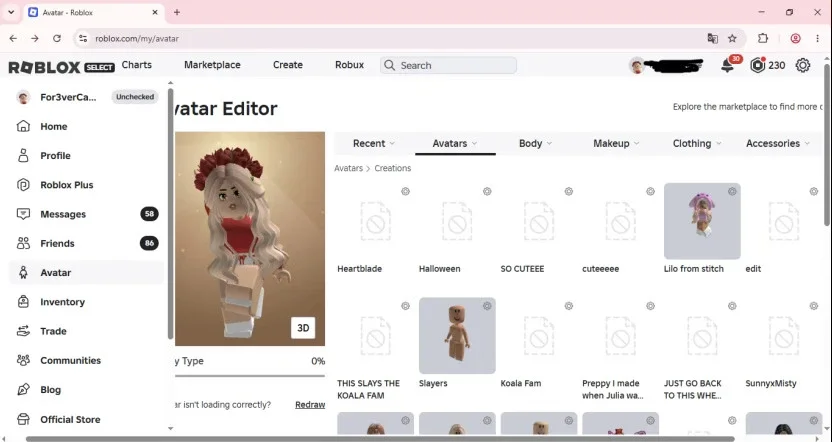Expand the Avatars dropdown tab
This screenshot has height=442, width=832.
(455, 143)
